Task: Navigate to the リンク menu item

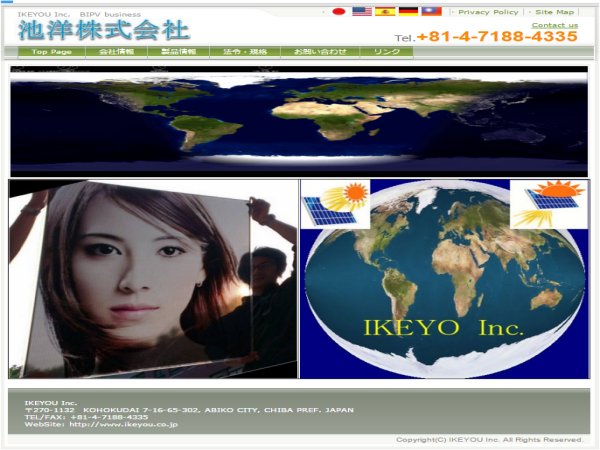Action: pyautogui.click(x=386, y=52)
